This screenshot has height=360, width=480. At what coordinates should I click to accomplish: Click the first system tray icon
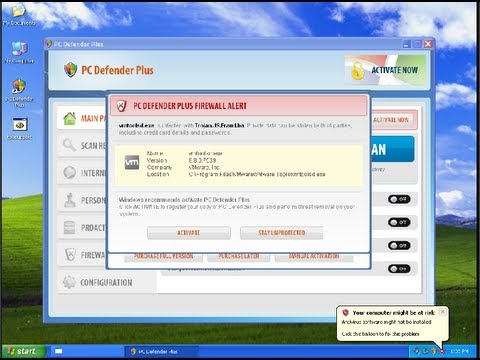tap(416, 351)
